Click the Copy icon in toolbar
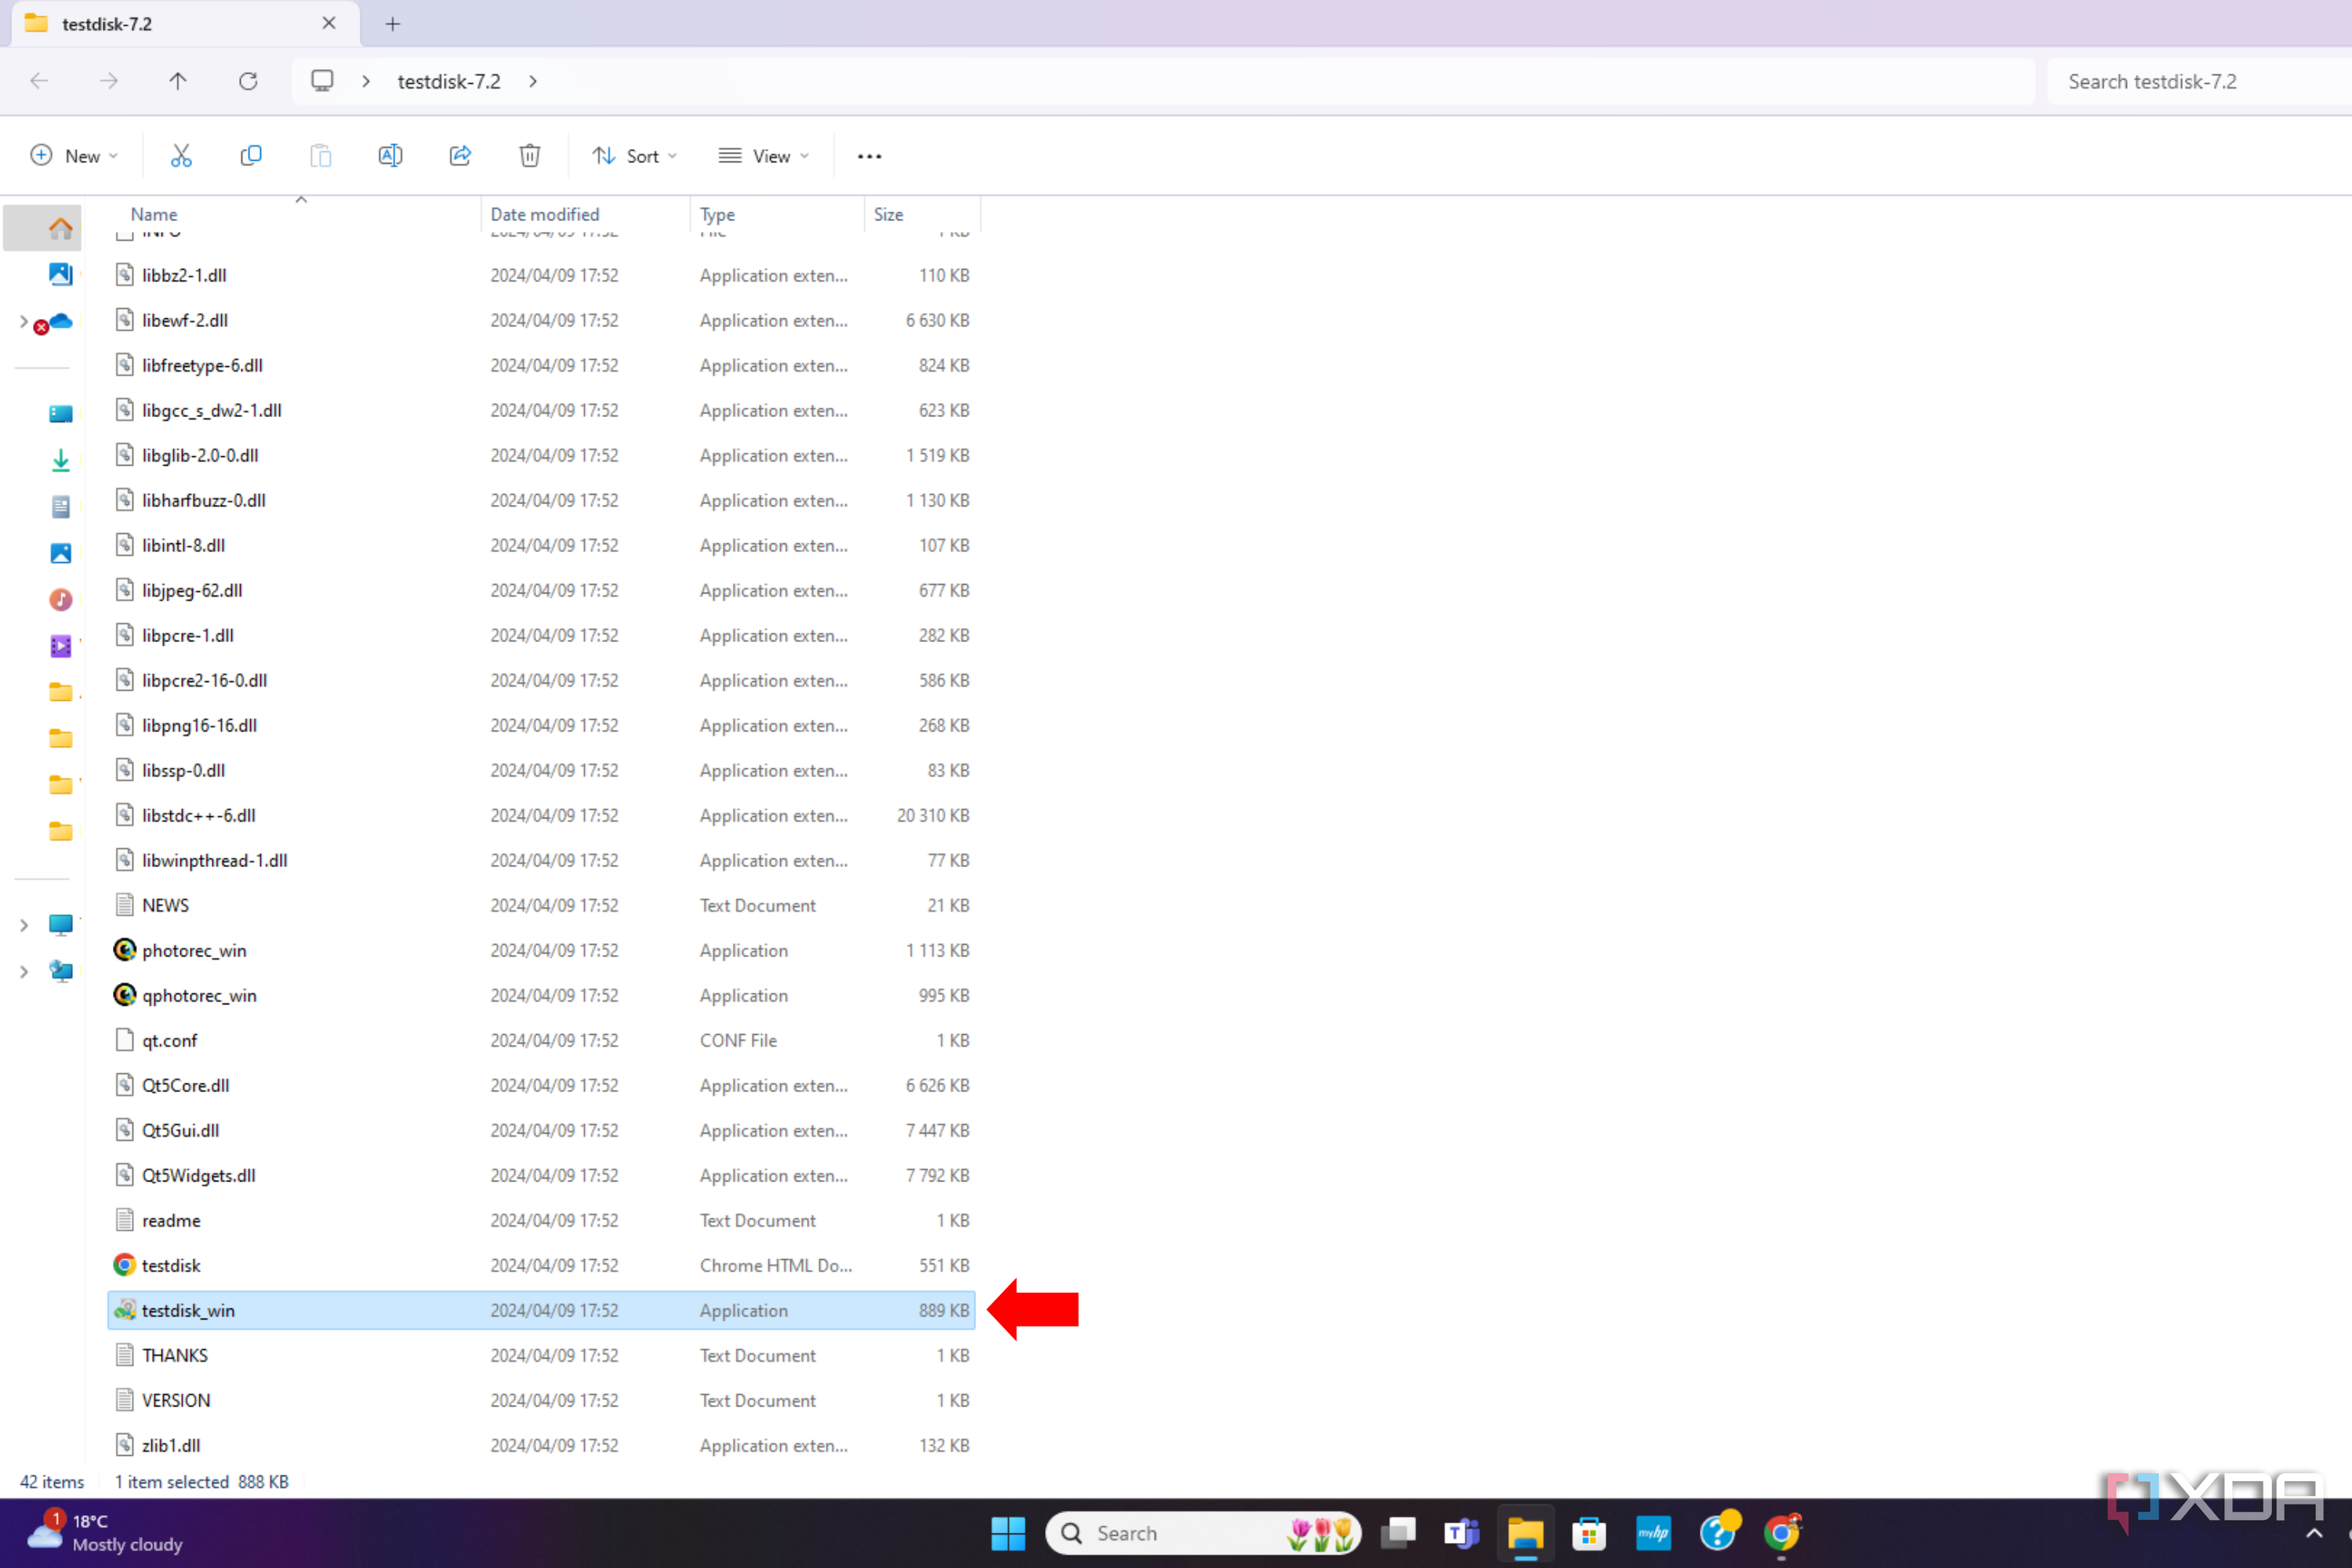The height and width of the screenshot is (1568, 2352). point(251,156)
